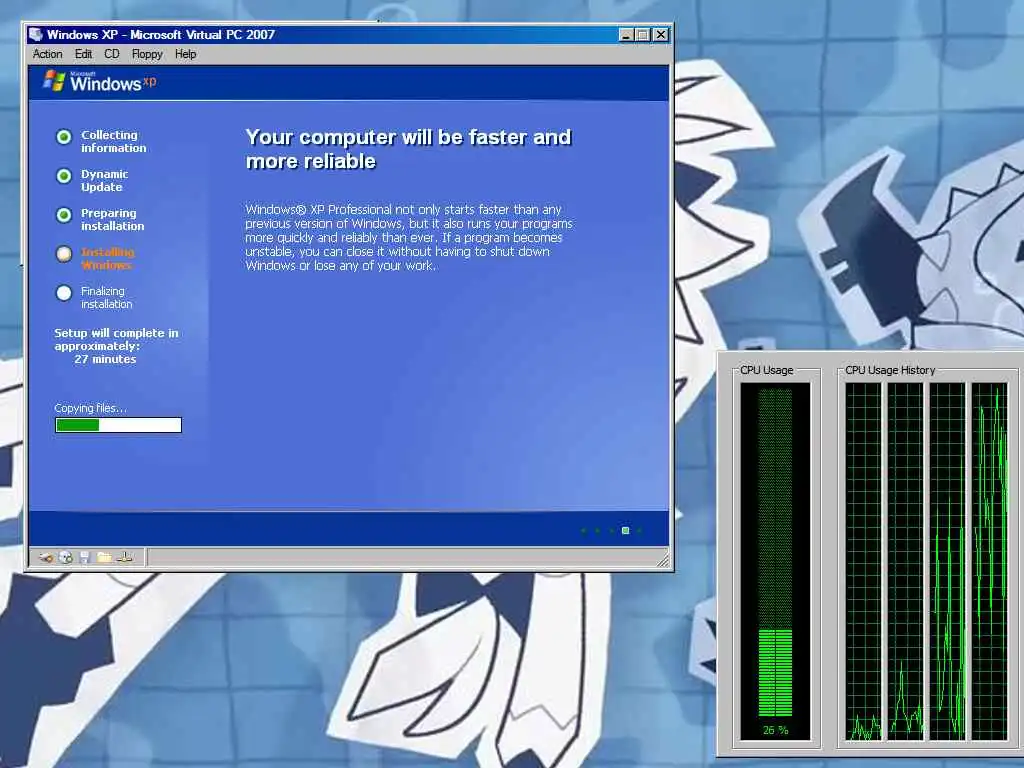Click the shared folders status icon
The height and width of the screenshot is (768, 1024).
point(104,557)
